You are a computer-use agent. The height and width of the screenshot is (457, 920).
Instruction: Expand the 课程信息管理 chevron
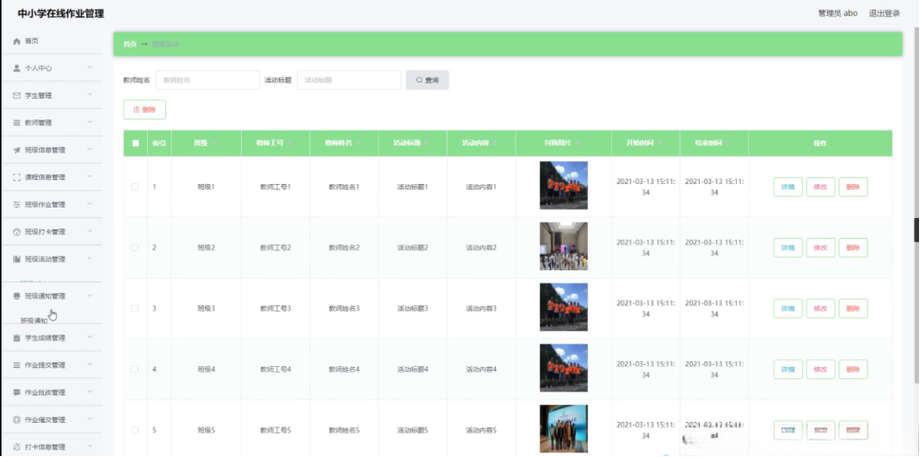90,177
